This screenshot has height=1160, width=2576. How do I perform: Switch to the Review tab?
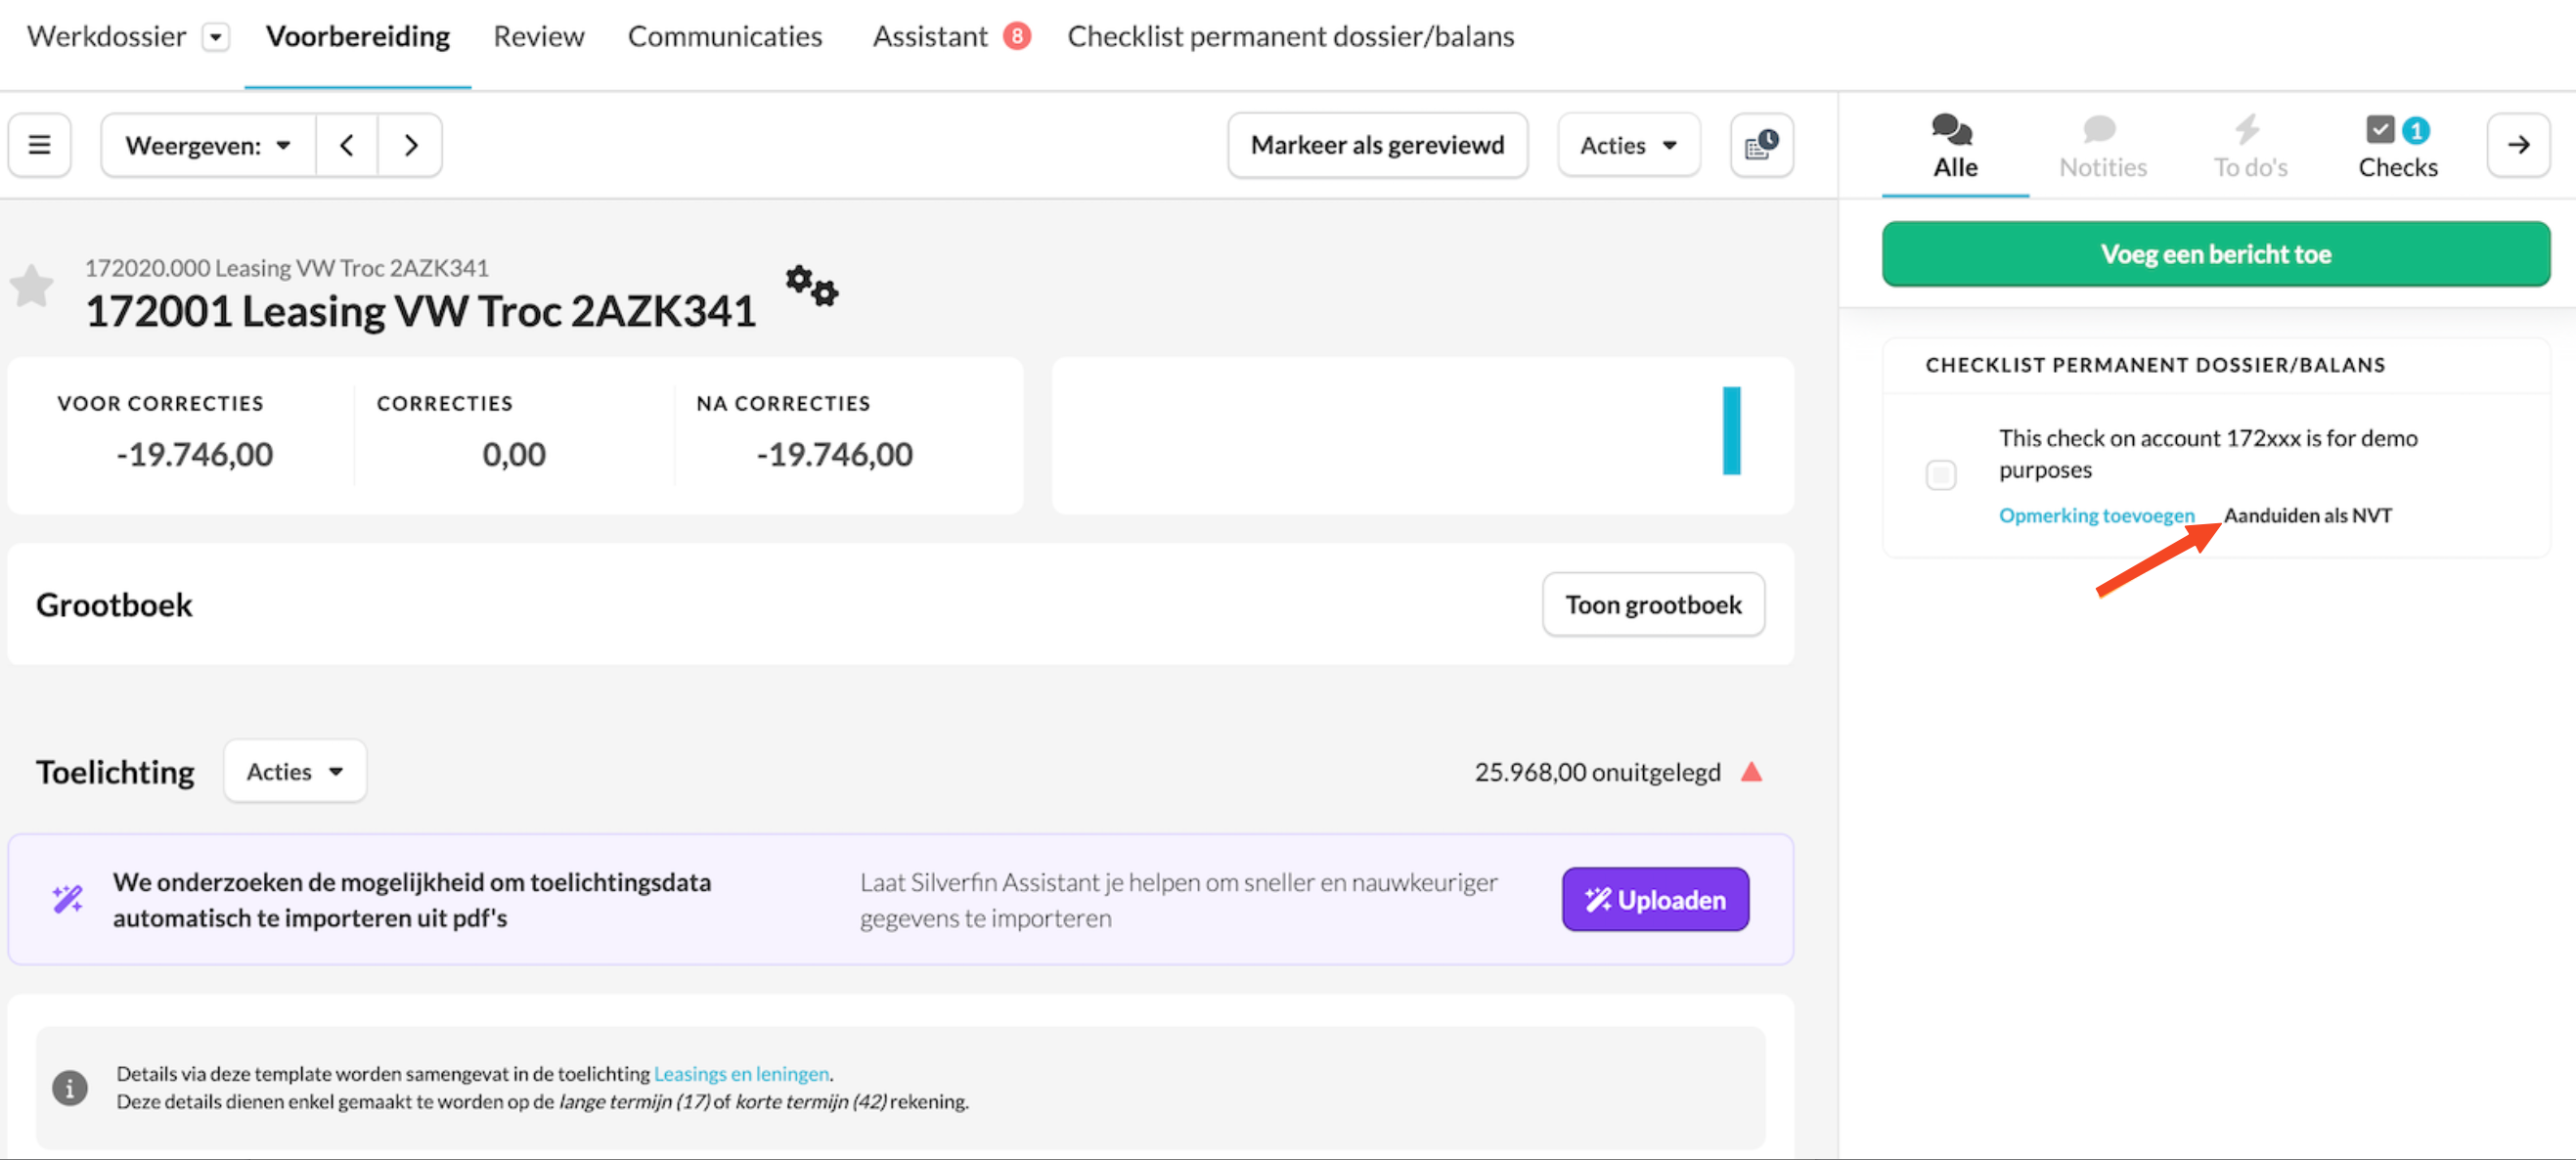click(539, 36)
